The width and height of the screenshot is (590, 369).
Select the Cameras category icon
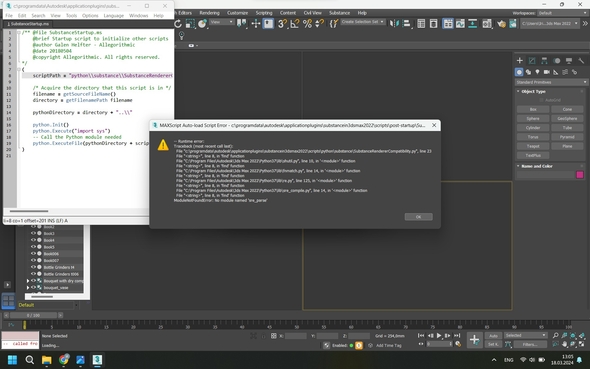pos(547,72)
